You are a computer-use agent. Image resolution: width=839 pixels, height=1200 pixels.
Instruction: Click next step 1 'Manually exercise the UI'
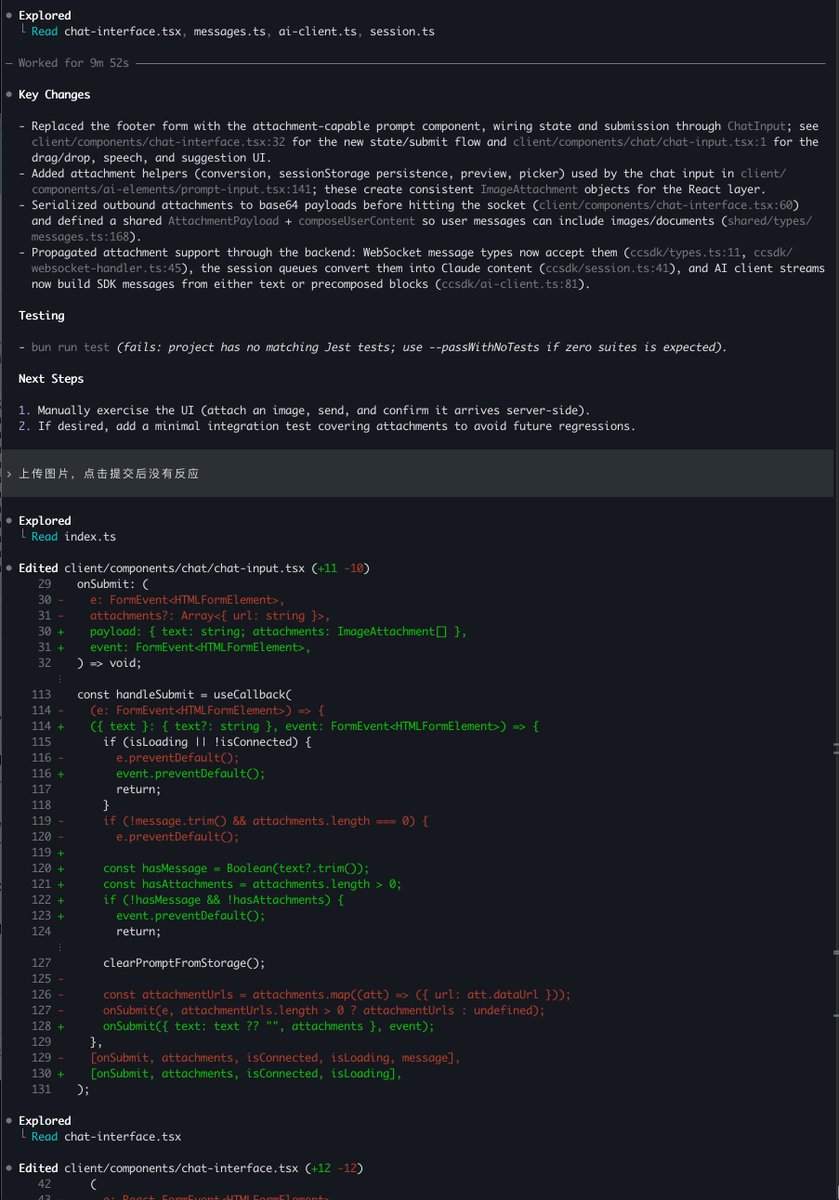coord(304,410)
